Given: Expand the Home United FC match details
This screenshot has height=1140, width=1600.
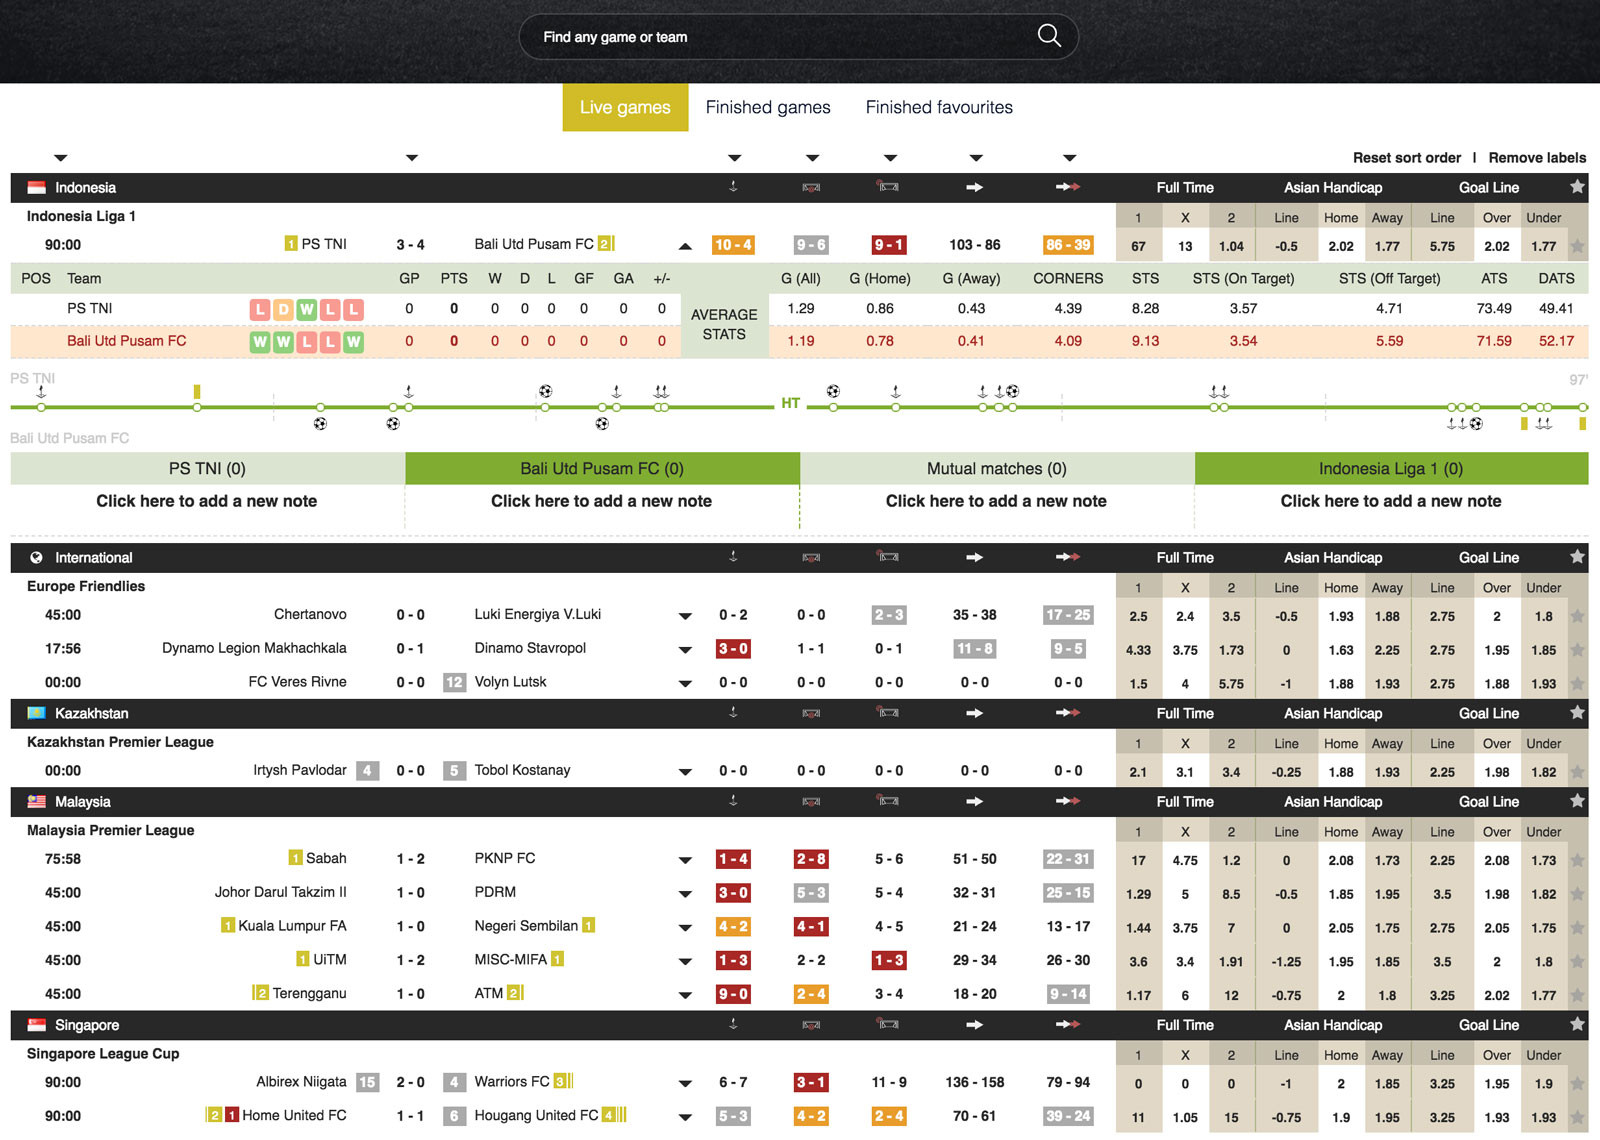Looking at the screenshot, I should (685, 1118).
